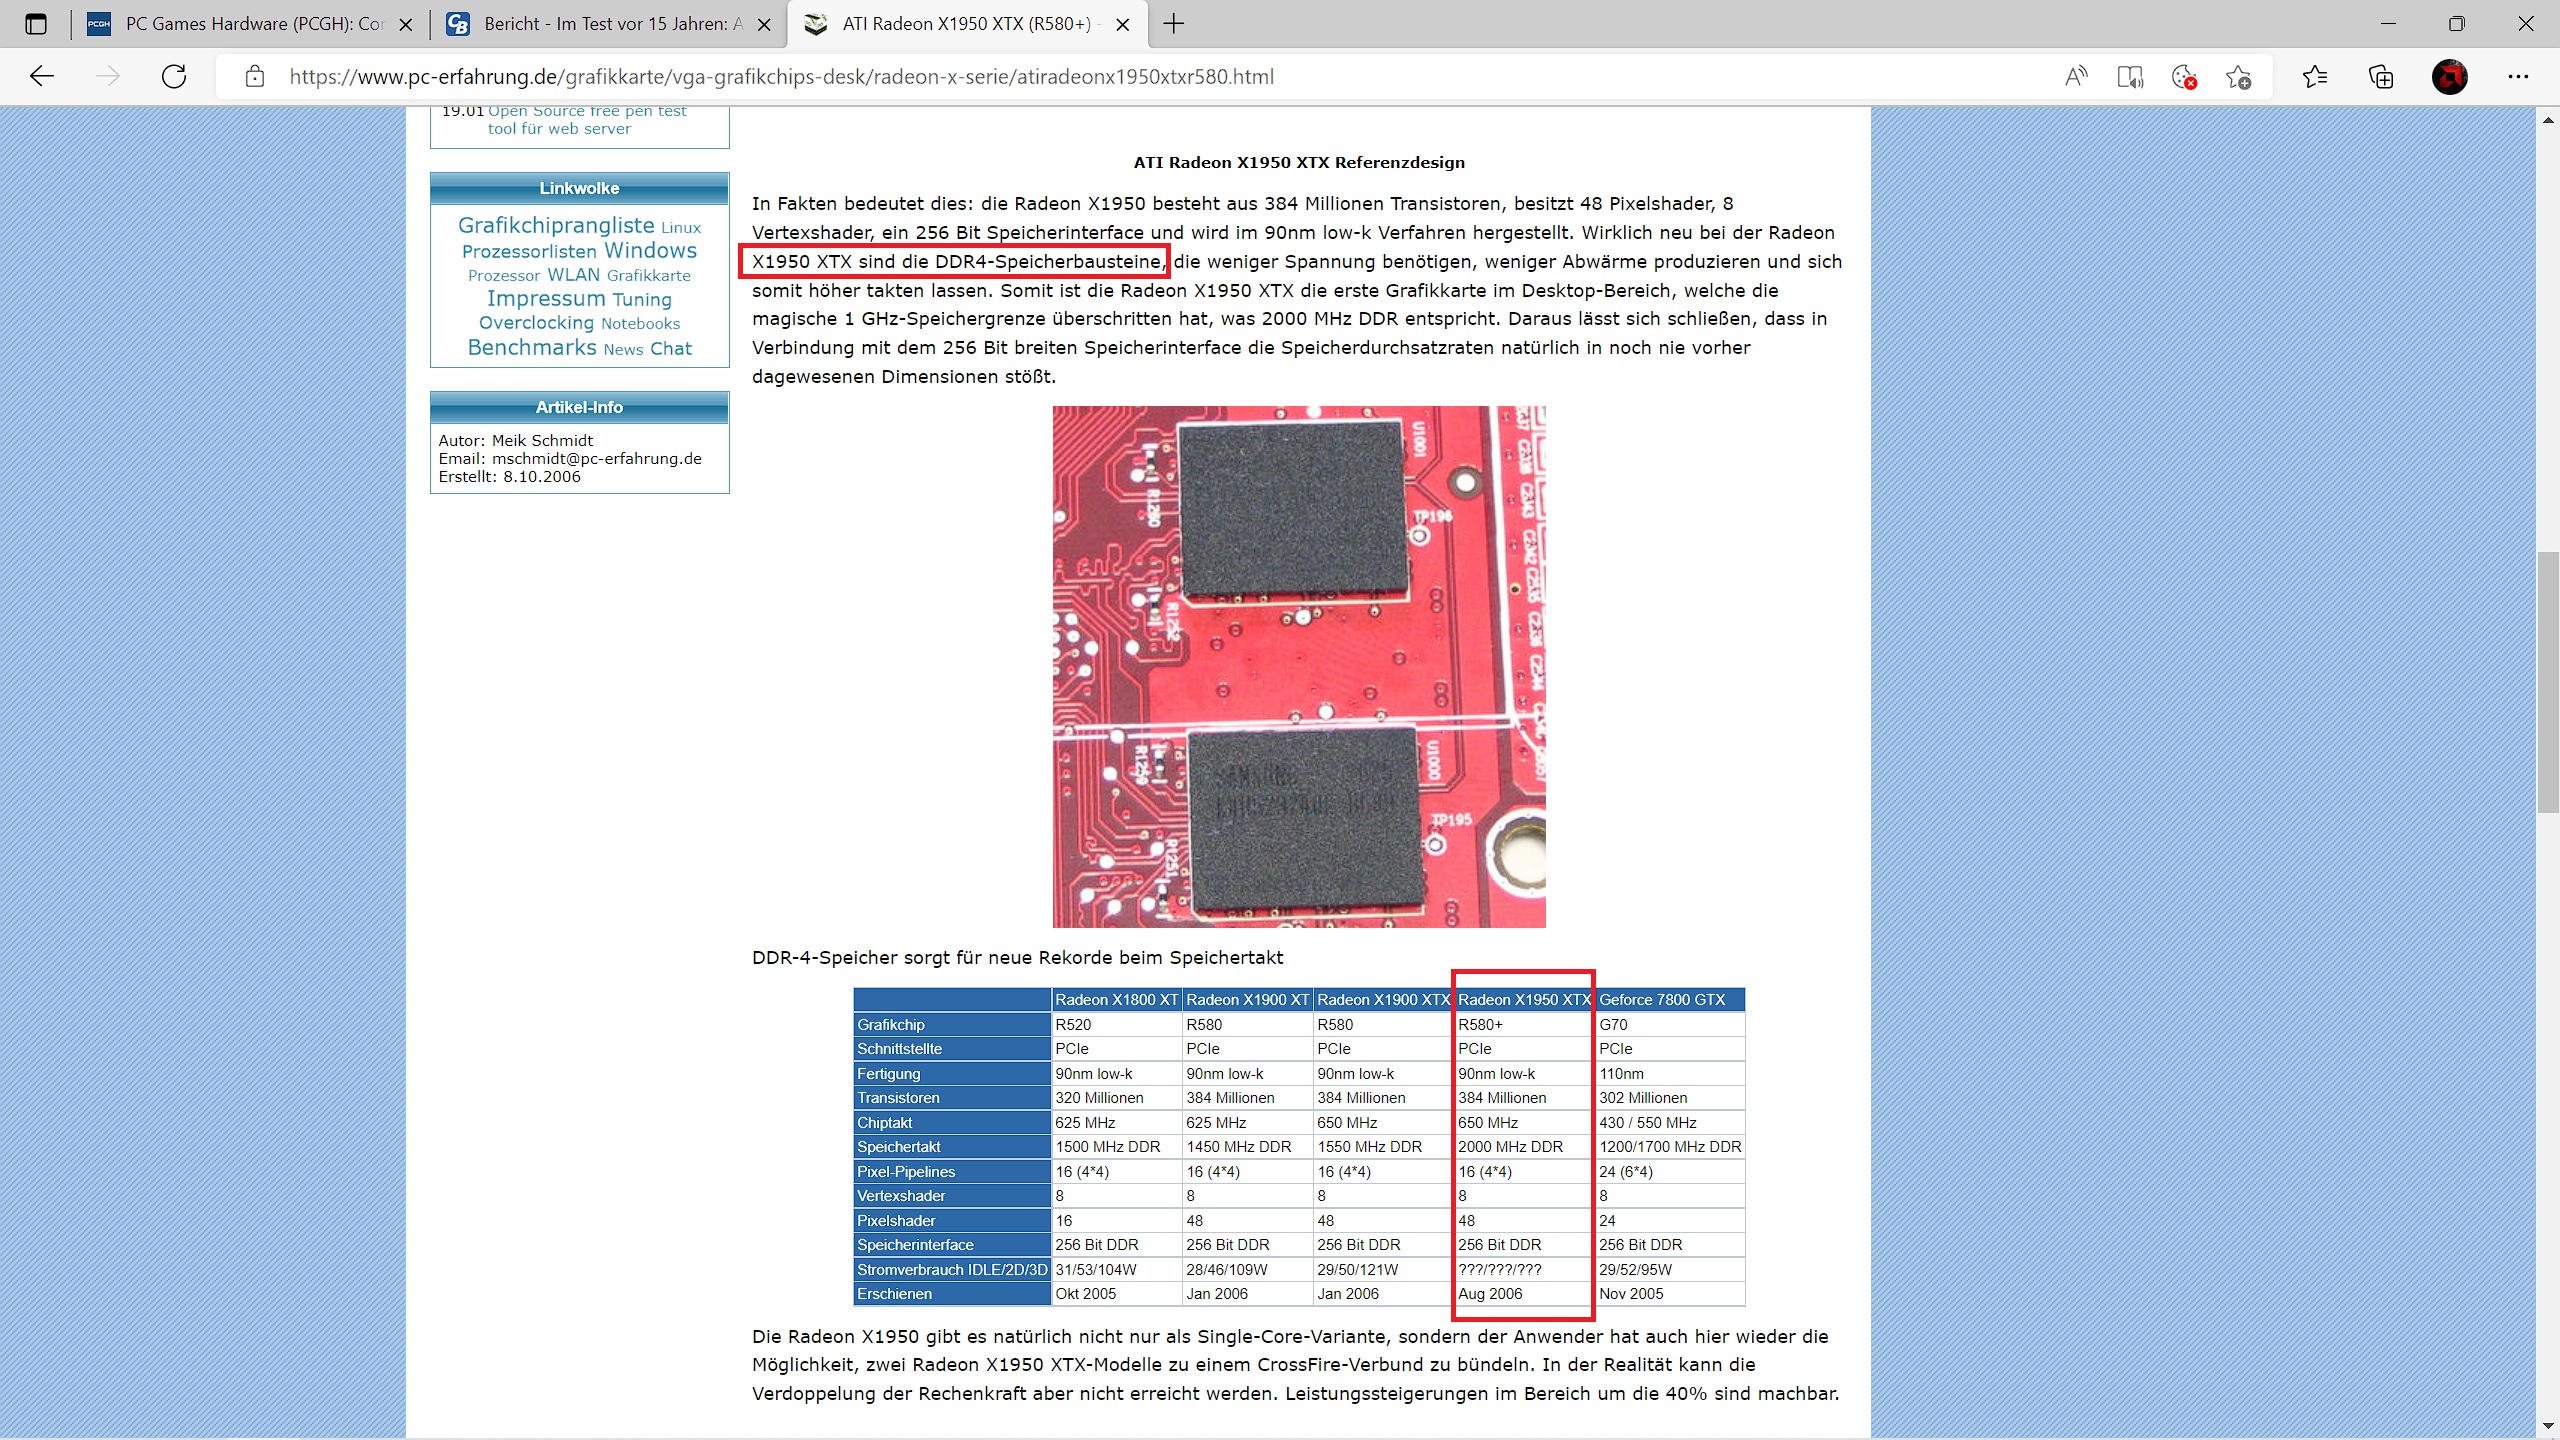Open Settings and more menu
Screen dimensions: 2560x1440
(x=2518, y=77)
